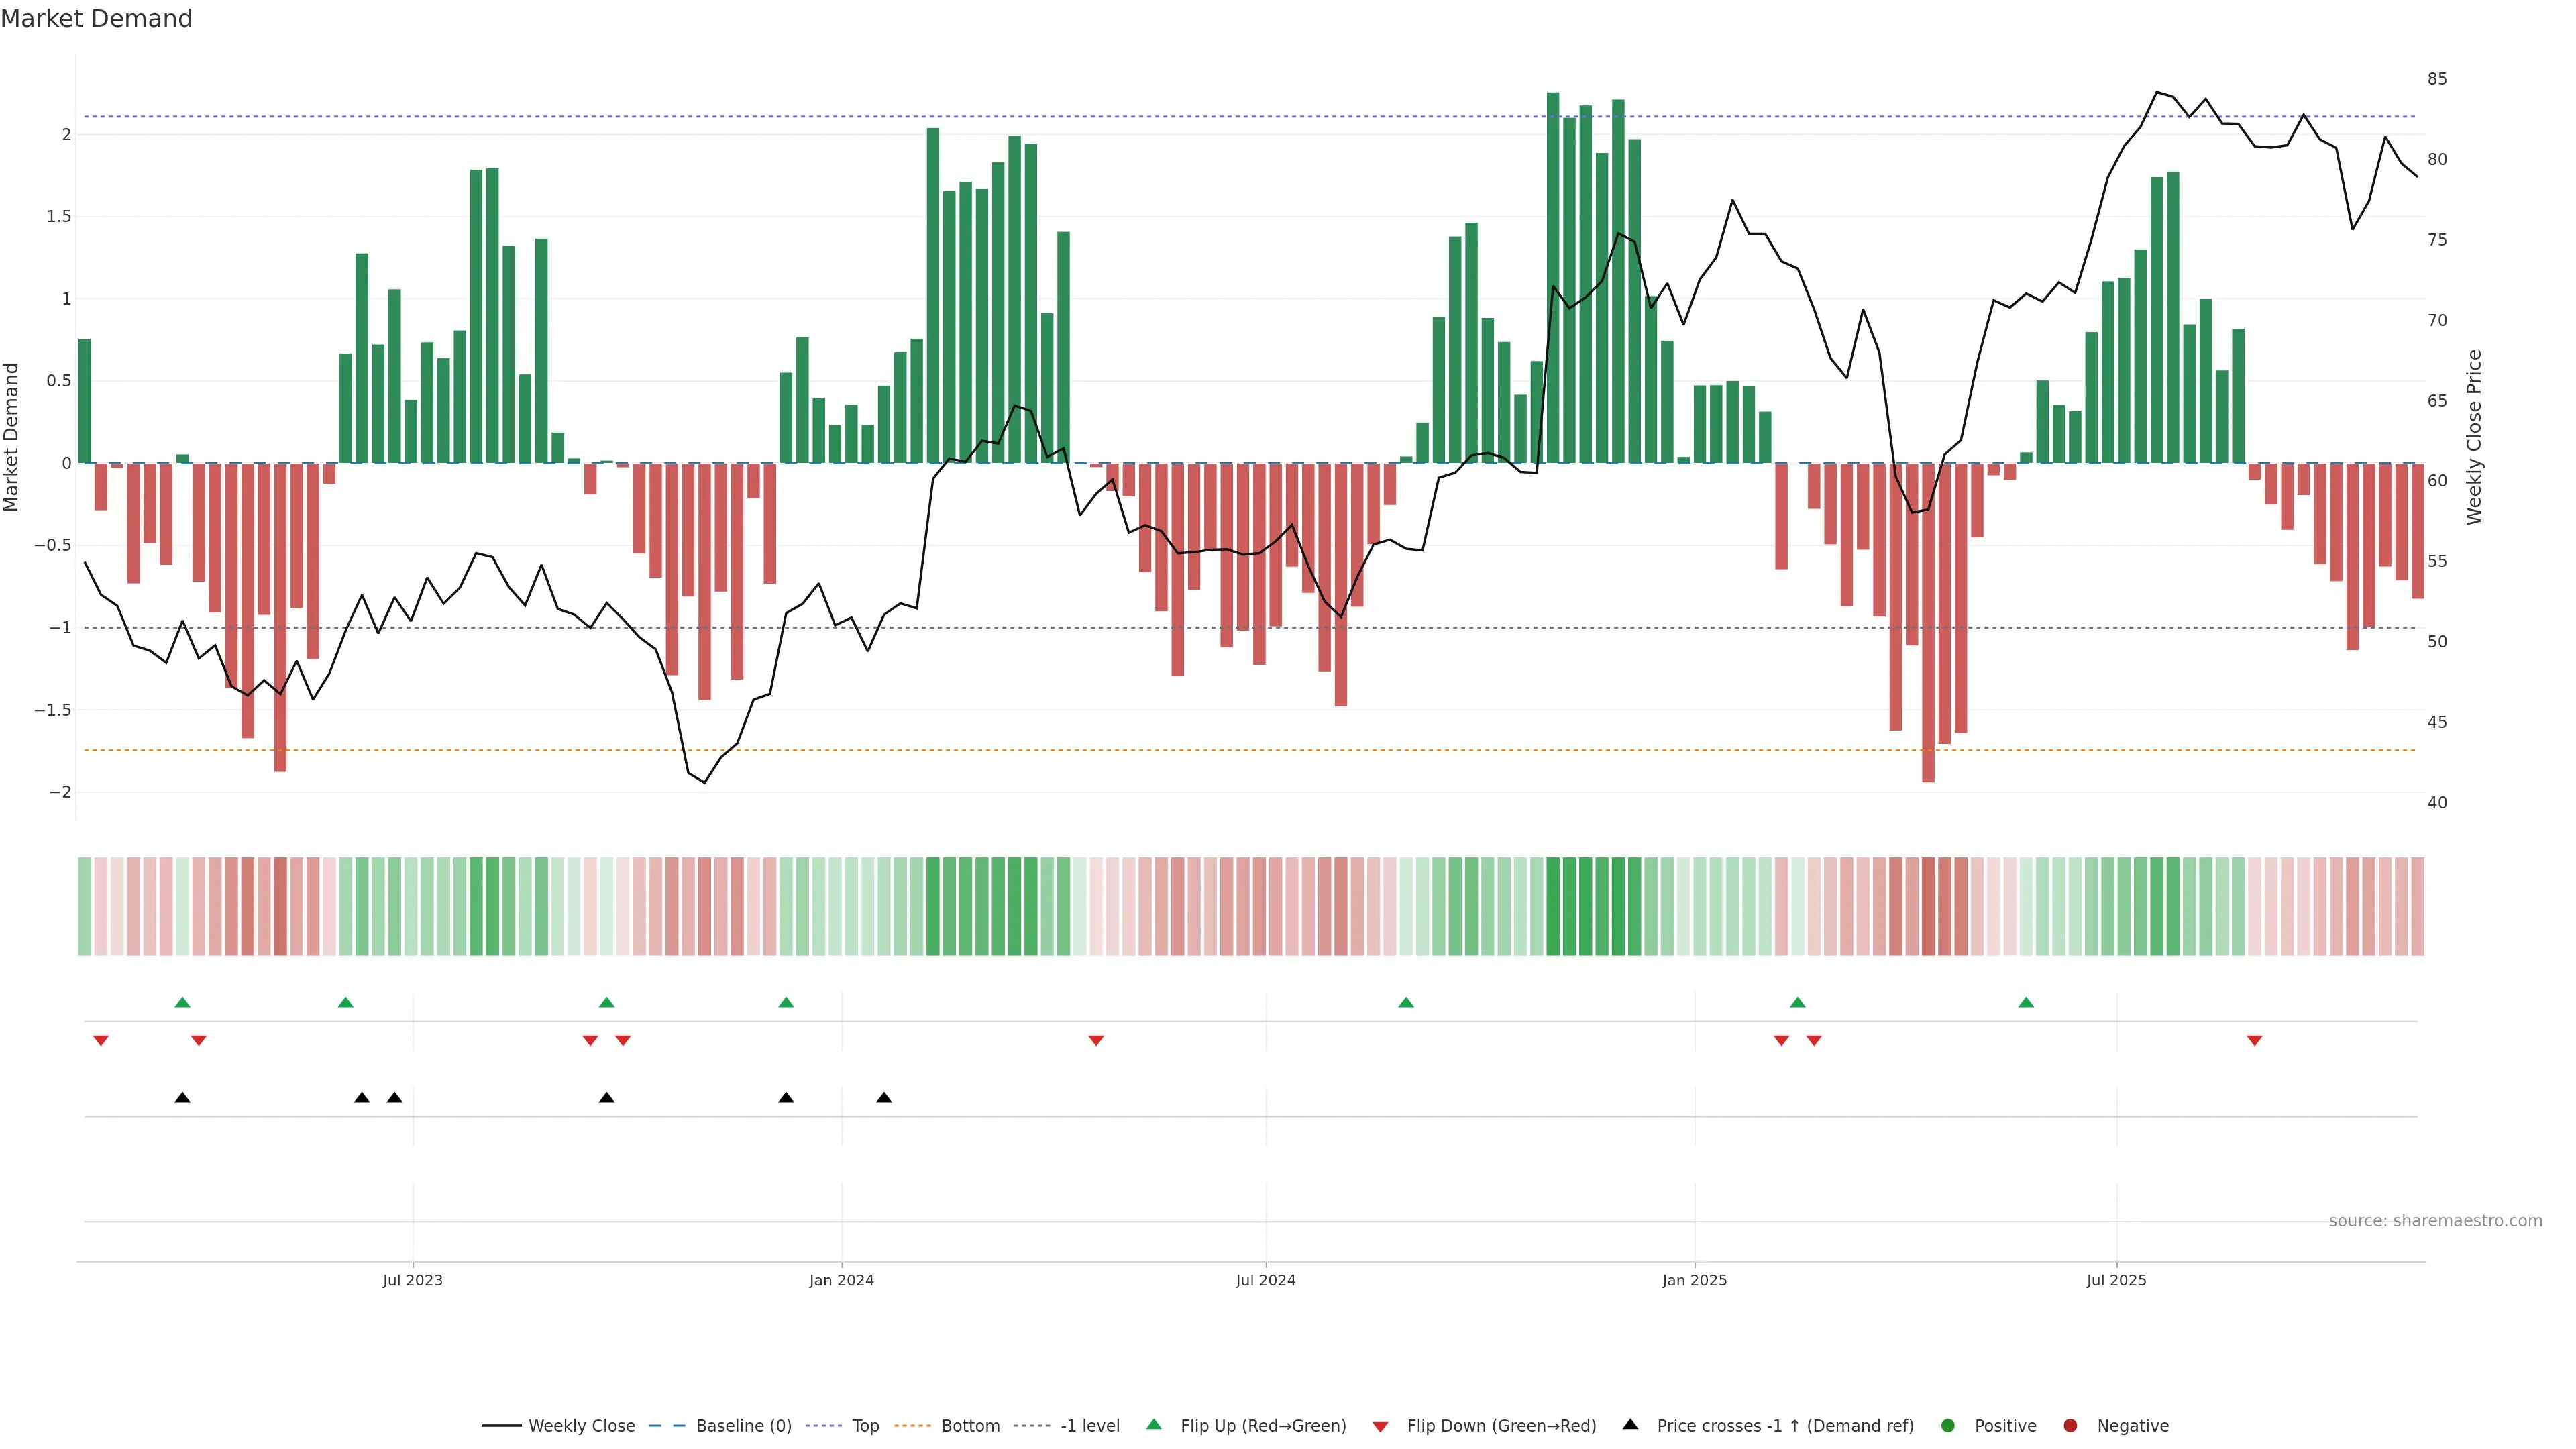This screenshot has width=2576, height=1449.
Task: Click the -1 level legend entry
Action: pyautogui.click(x=1089, y=1426)
